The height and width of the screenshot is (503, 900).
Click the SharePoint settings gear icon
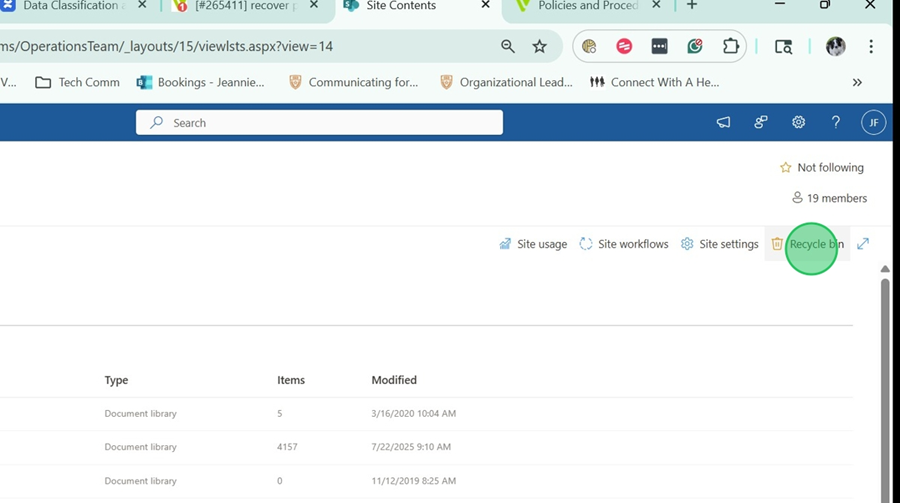(798, 122)
